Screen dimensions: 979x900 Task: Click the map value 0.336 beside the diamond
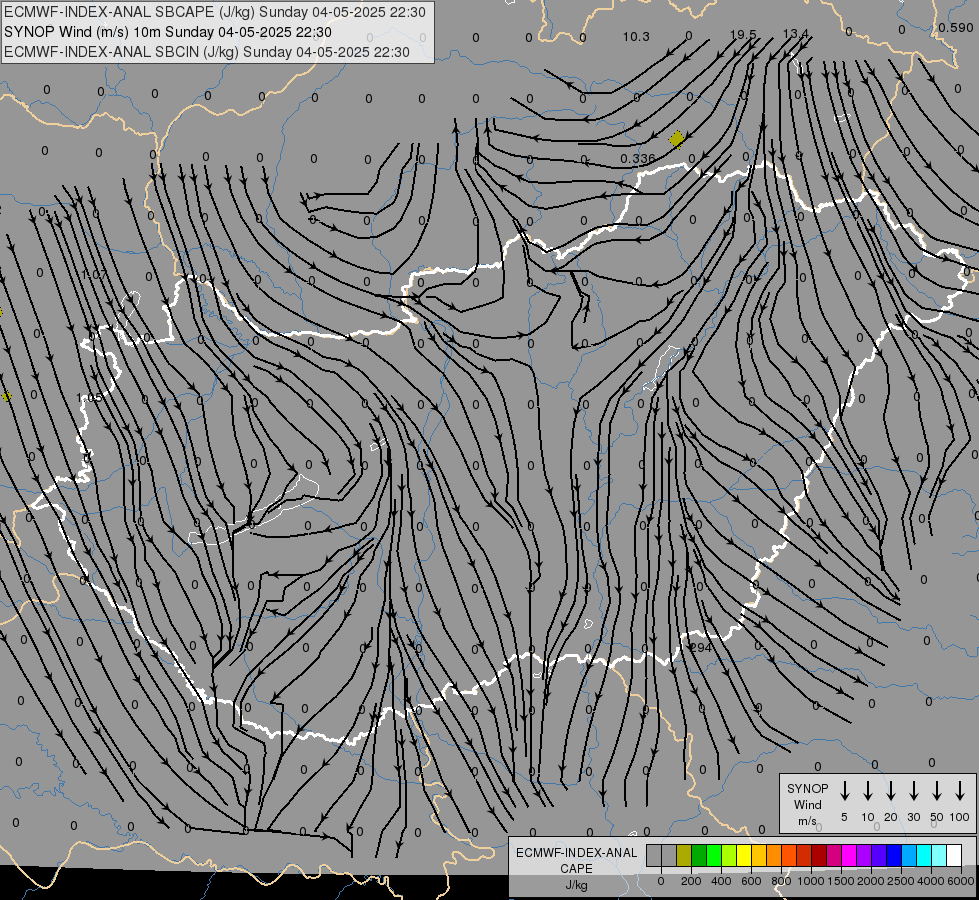(638, 159)
